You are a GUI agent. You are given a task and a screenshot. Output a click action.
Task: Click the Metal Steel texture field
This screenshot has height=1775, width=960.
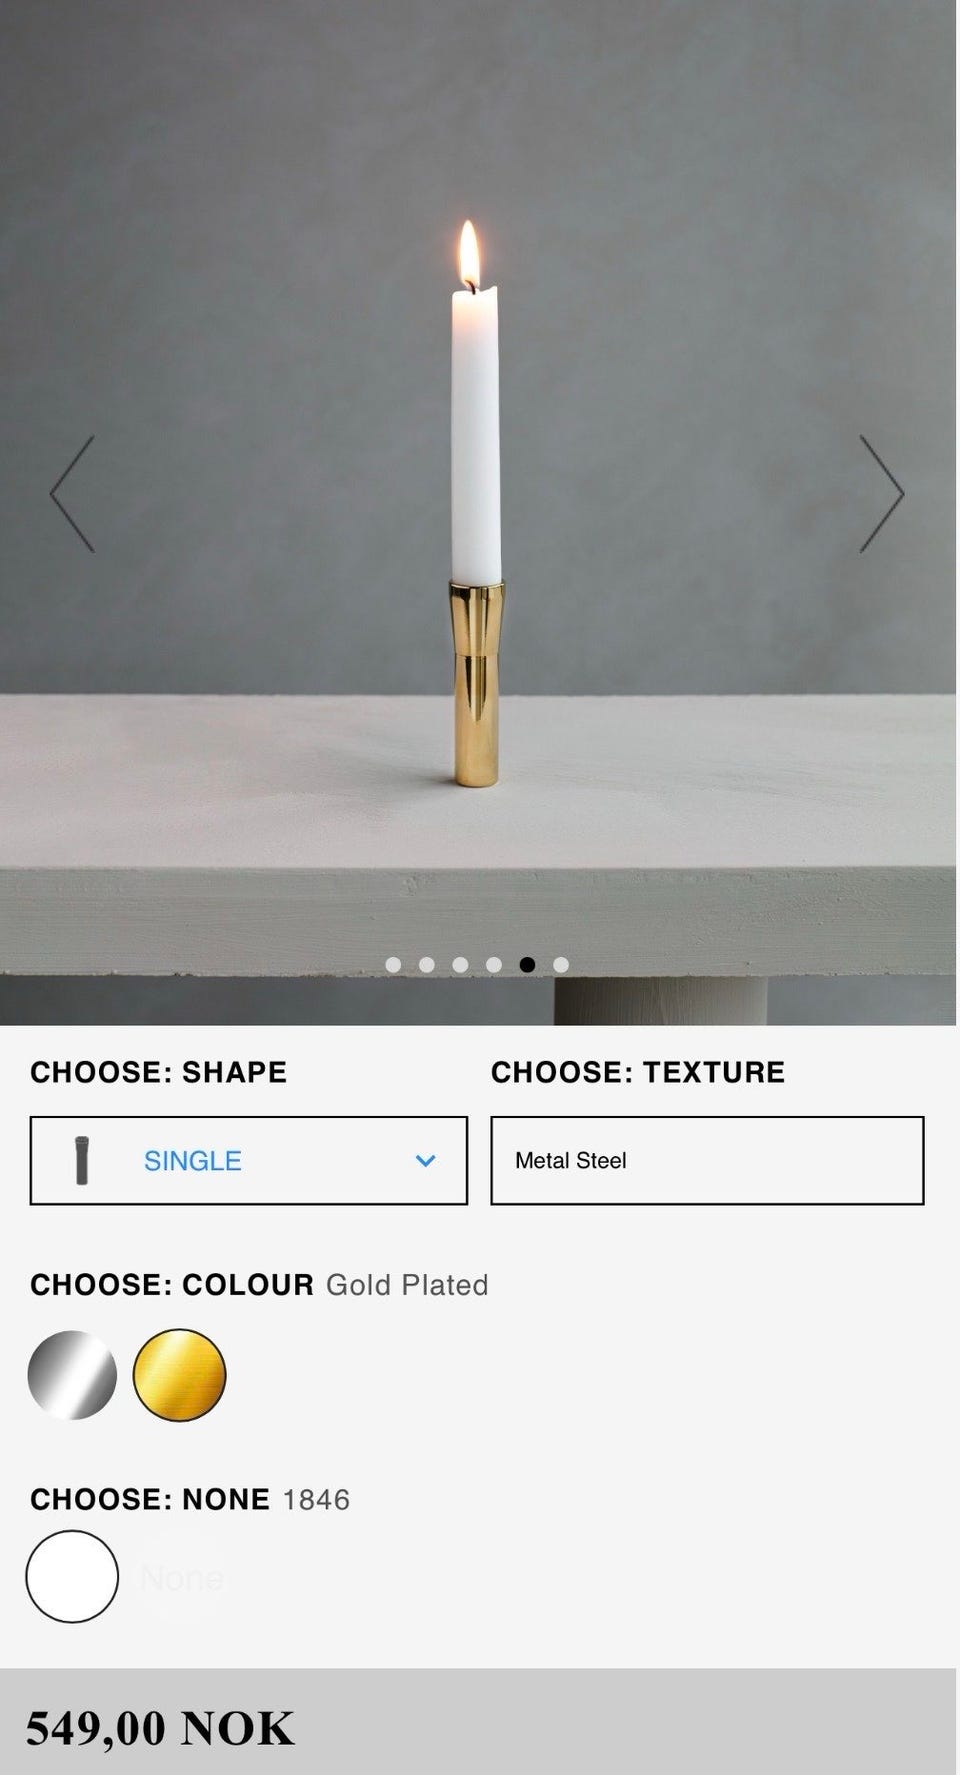(x=707, y=1160)
